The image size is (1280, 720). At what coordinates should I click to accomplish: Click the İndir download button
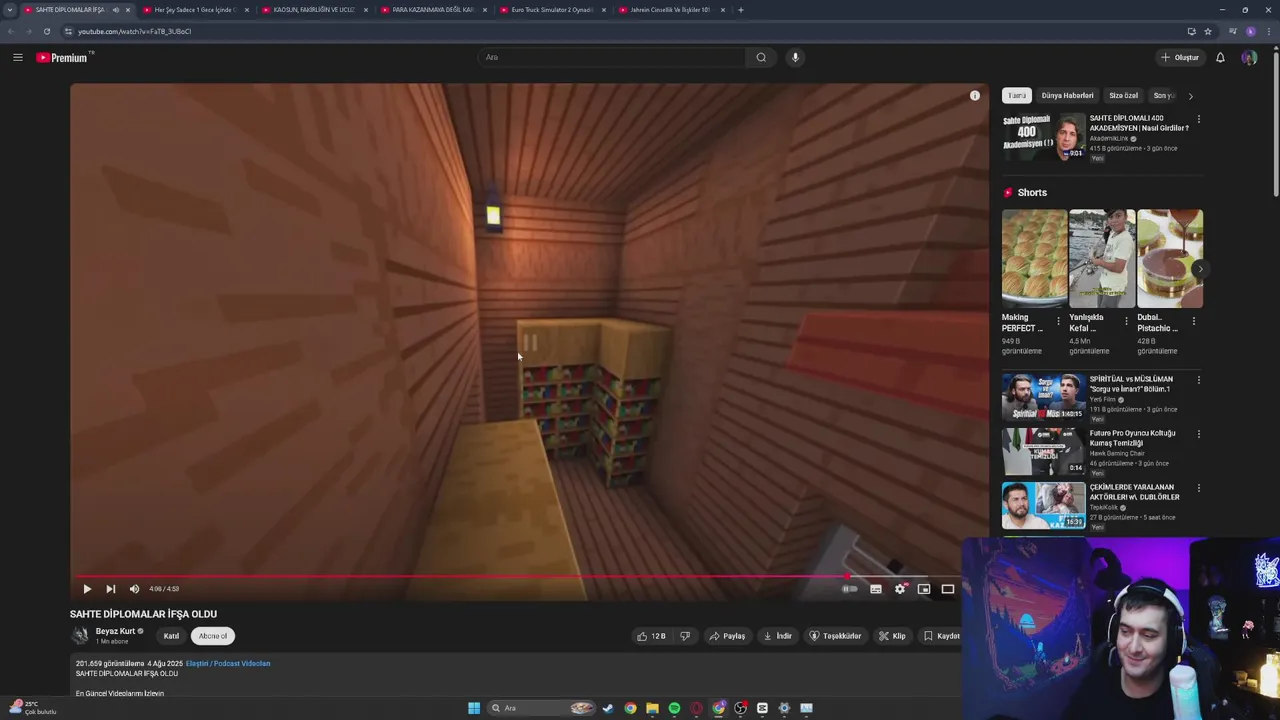coord(777,636)
